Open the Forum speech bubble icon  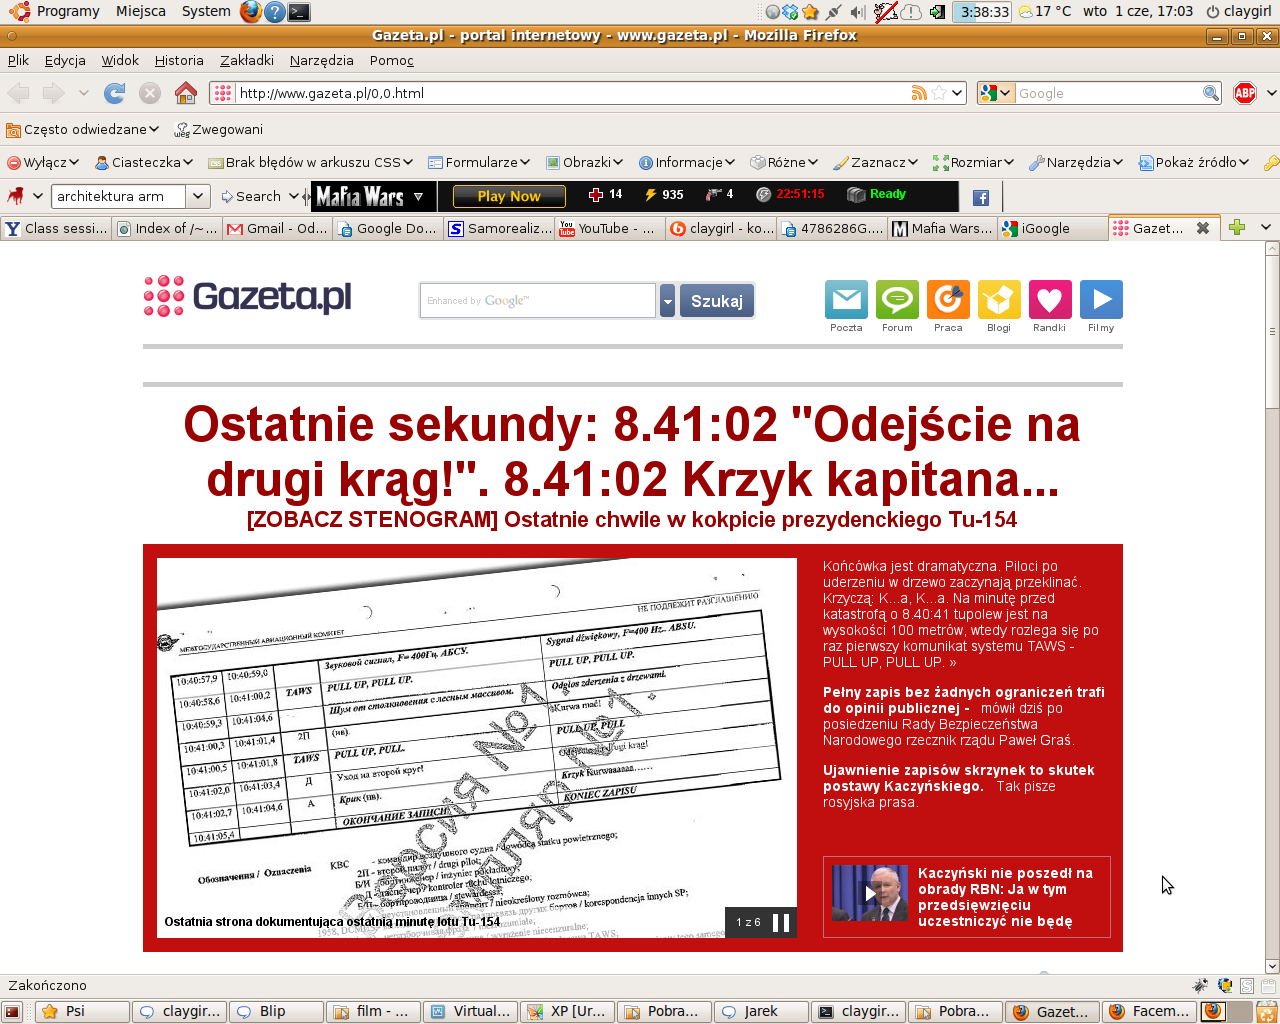[x=897, y=300]
